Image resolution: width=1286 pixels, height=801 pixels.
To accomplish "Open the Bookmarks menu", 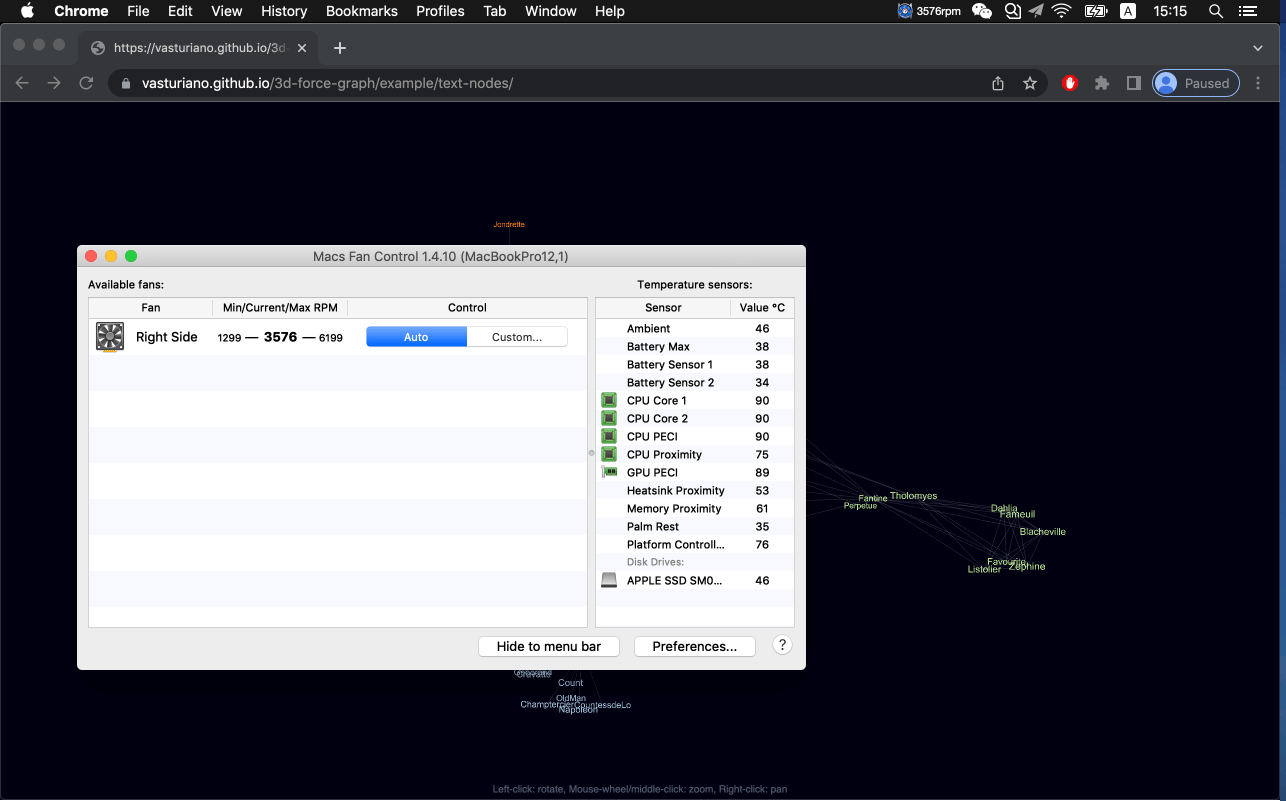I will [362, 11].
